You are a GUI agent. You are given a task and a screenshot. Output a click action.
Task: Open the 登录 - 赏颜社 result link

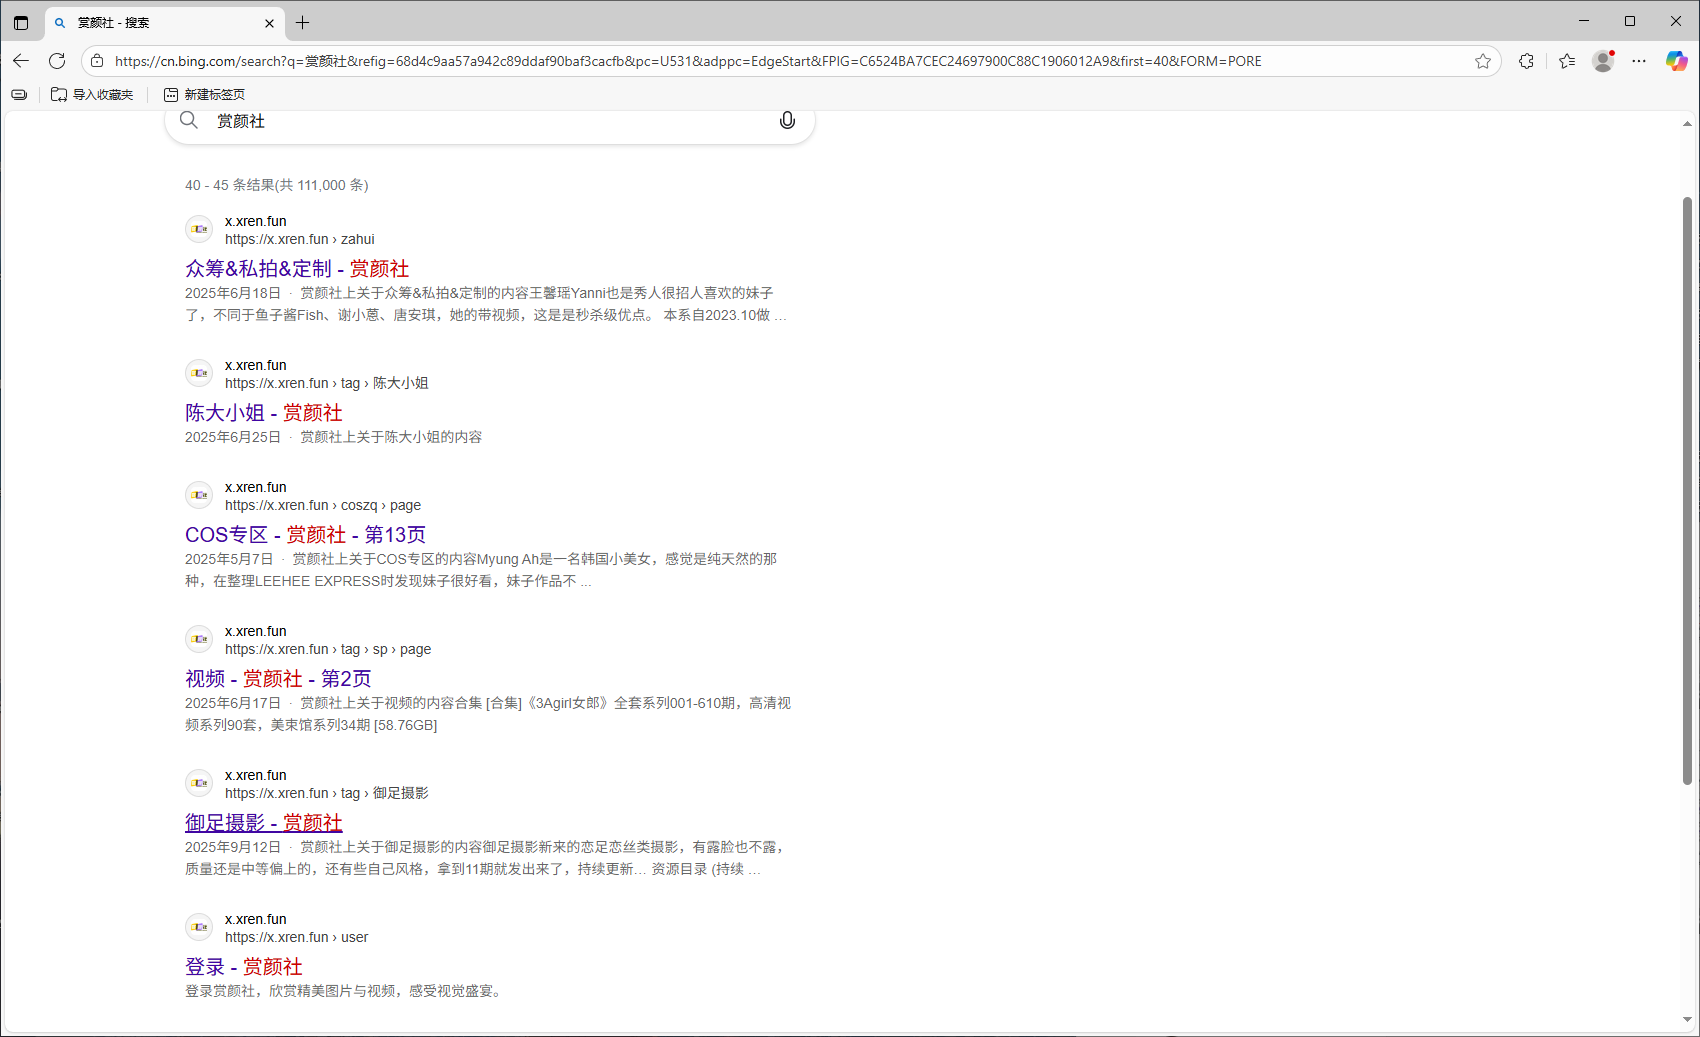tap(243, 967)
